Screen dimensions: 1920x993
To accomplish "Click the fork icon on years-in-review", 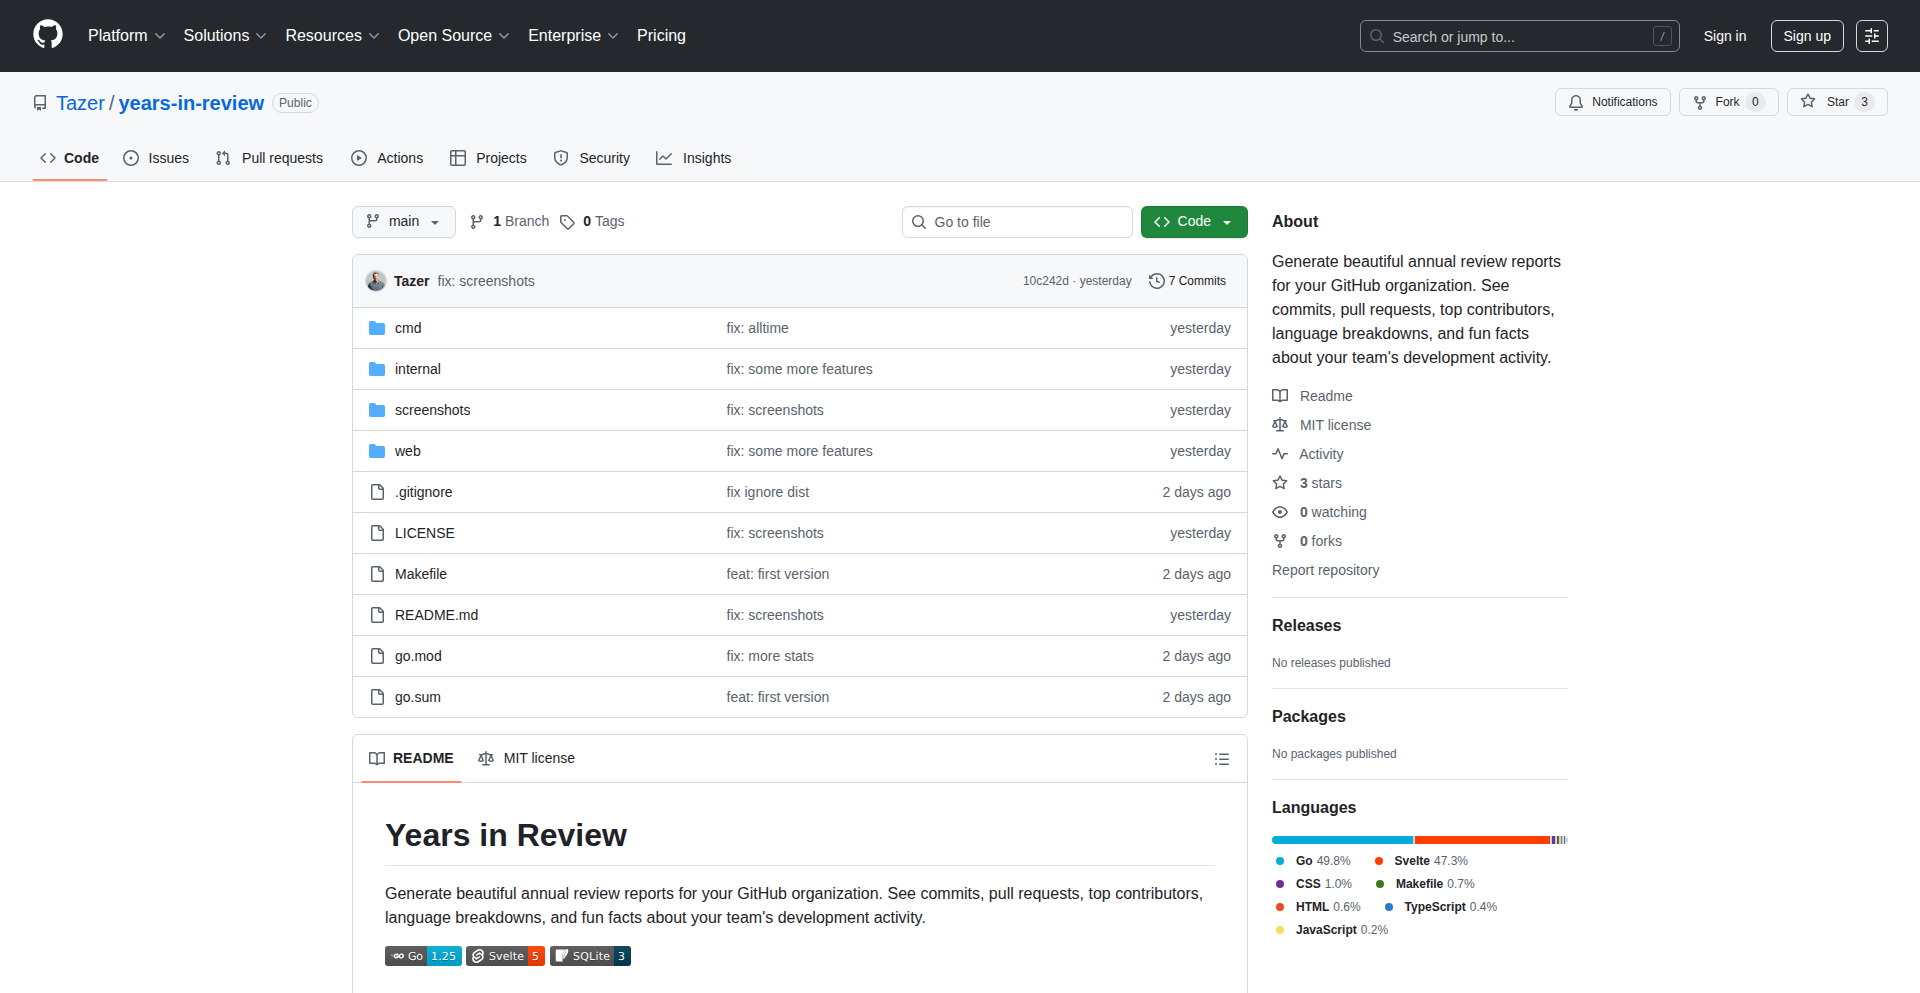I will coord(1701,102).
